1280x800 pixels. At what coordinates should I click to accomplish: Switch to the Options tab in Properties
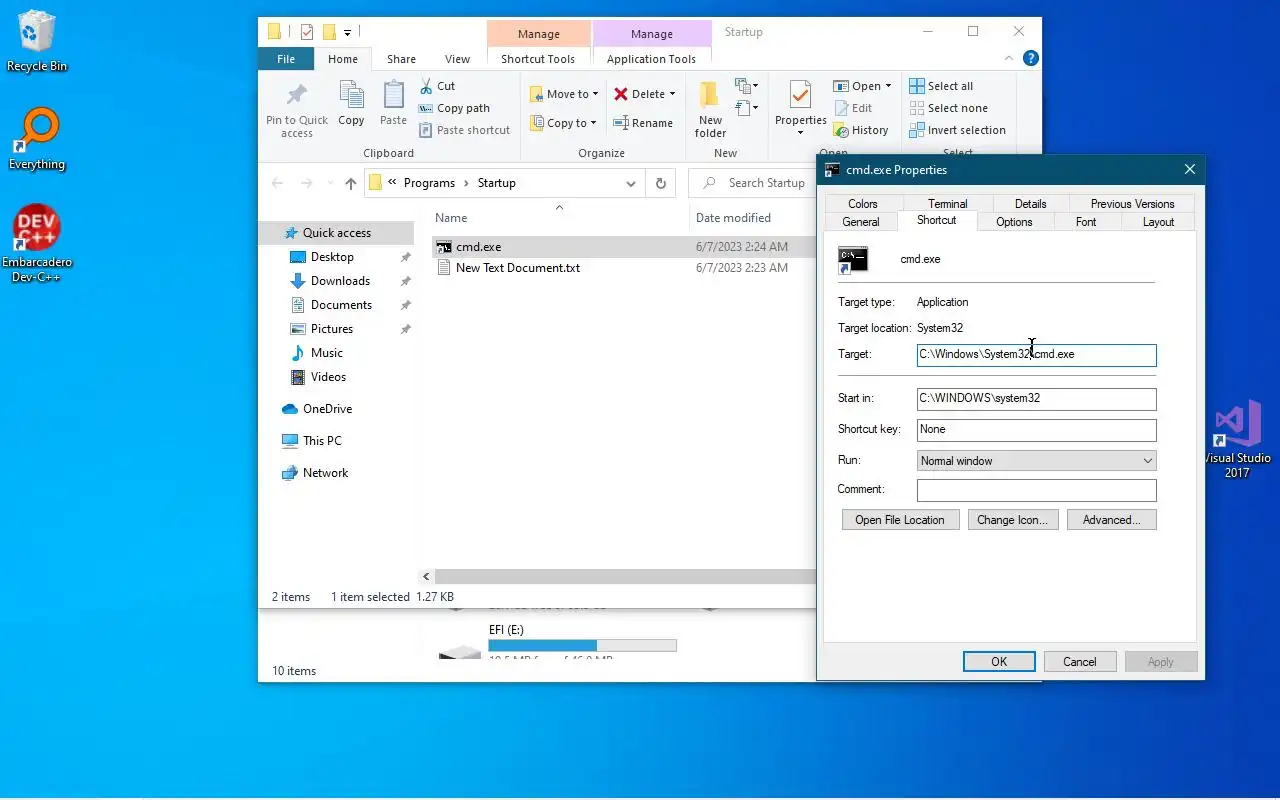coord(1014,222)
